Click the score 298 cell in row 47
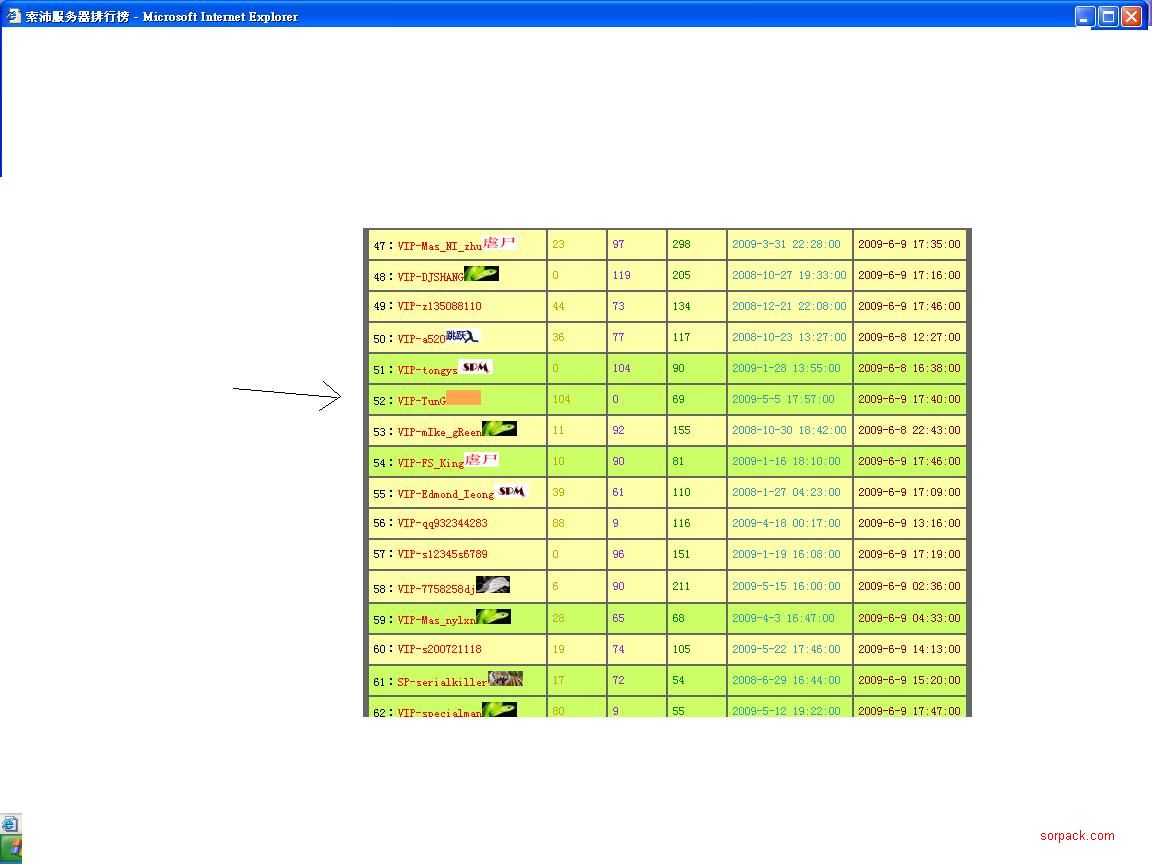 coord(682,245)
